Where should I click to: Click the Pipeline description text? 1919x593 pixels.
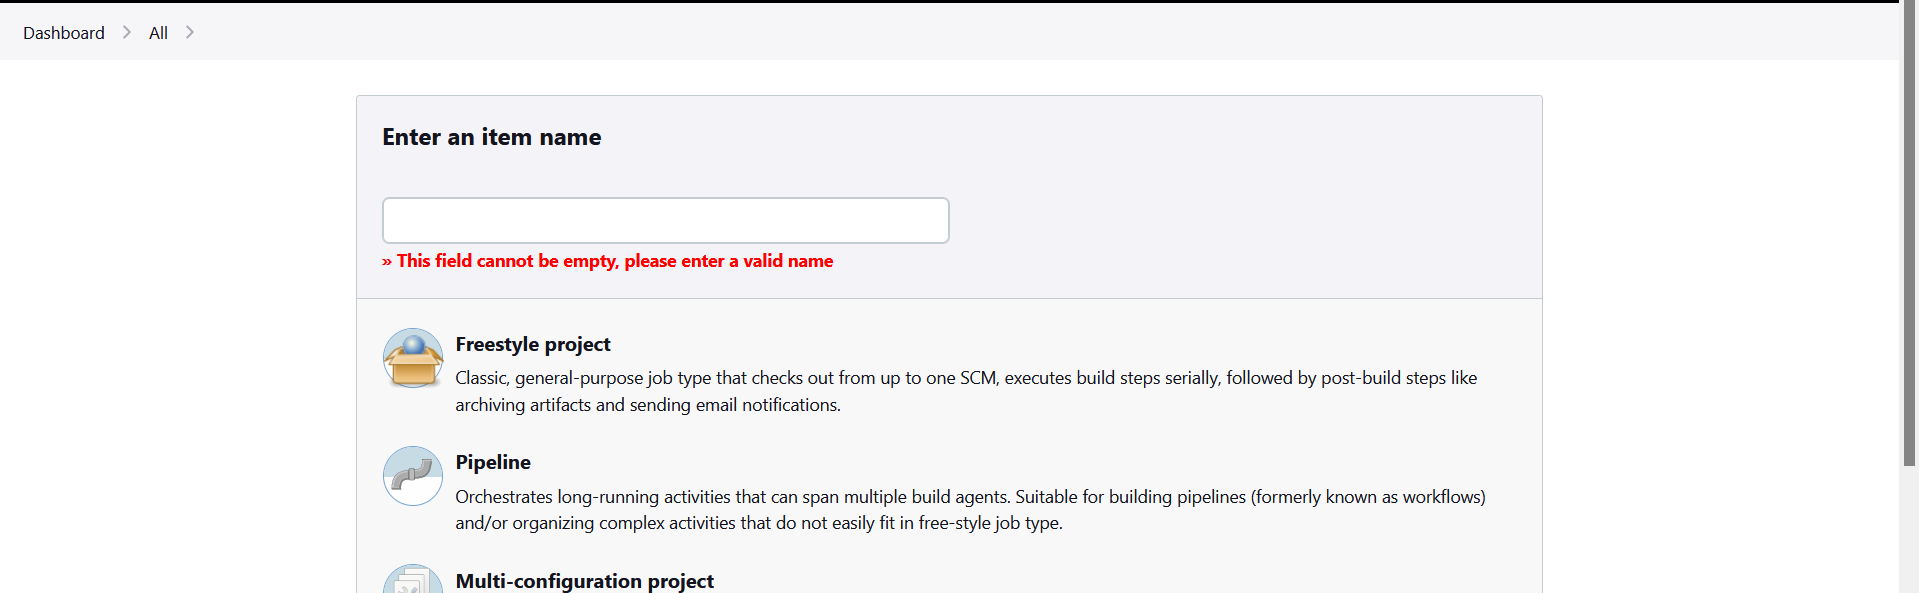[969, 497]
